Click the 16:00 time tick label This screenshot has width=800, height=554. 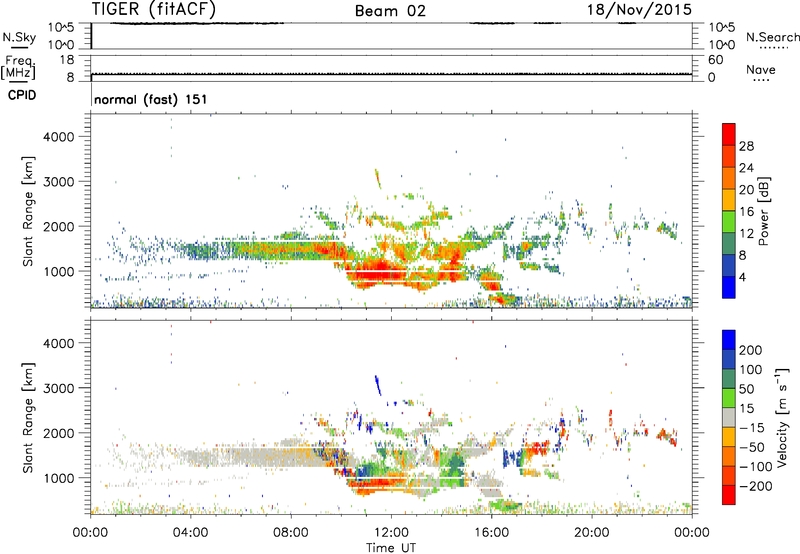[x=491, y=533]
